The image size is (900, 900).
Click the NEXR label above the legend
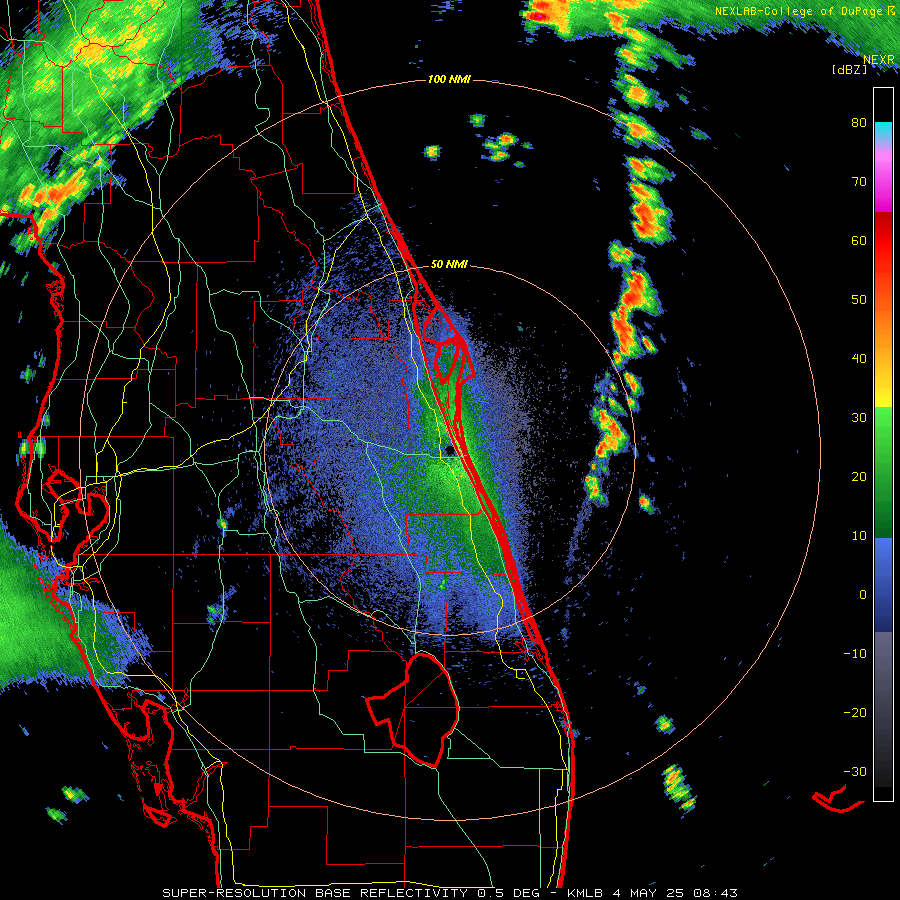click(878, 59)
